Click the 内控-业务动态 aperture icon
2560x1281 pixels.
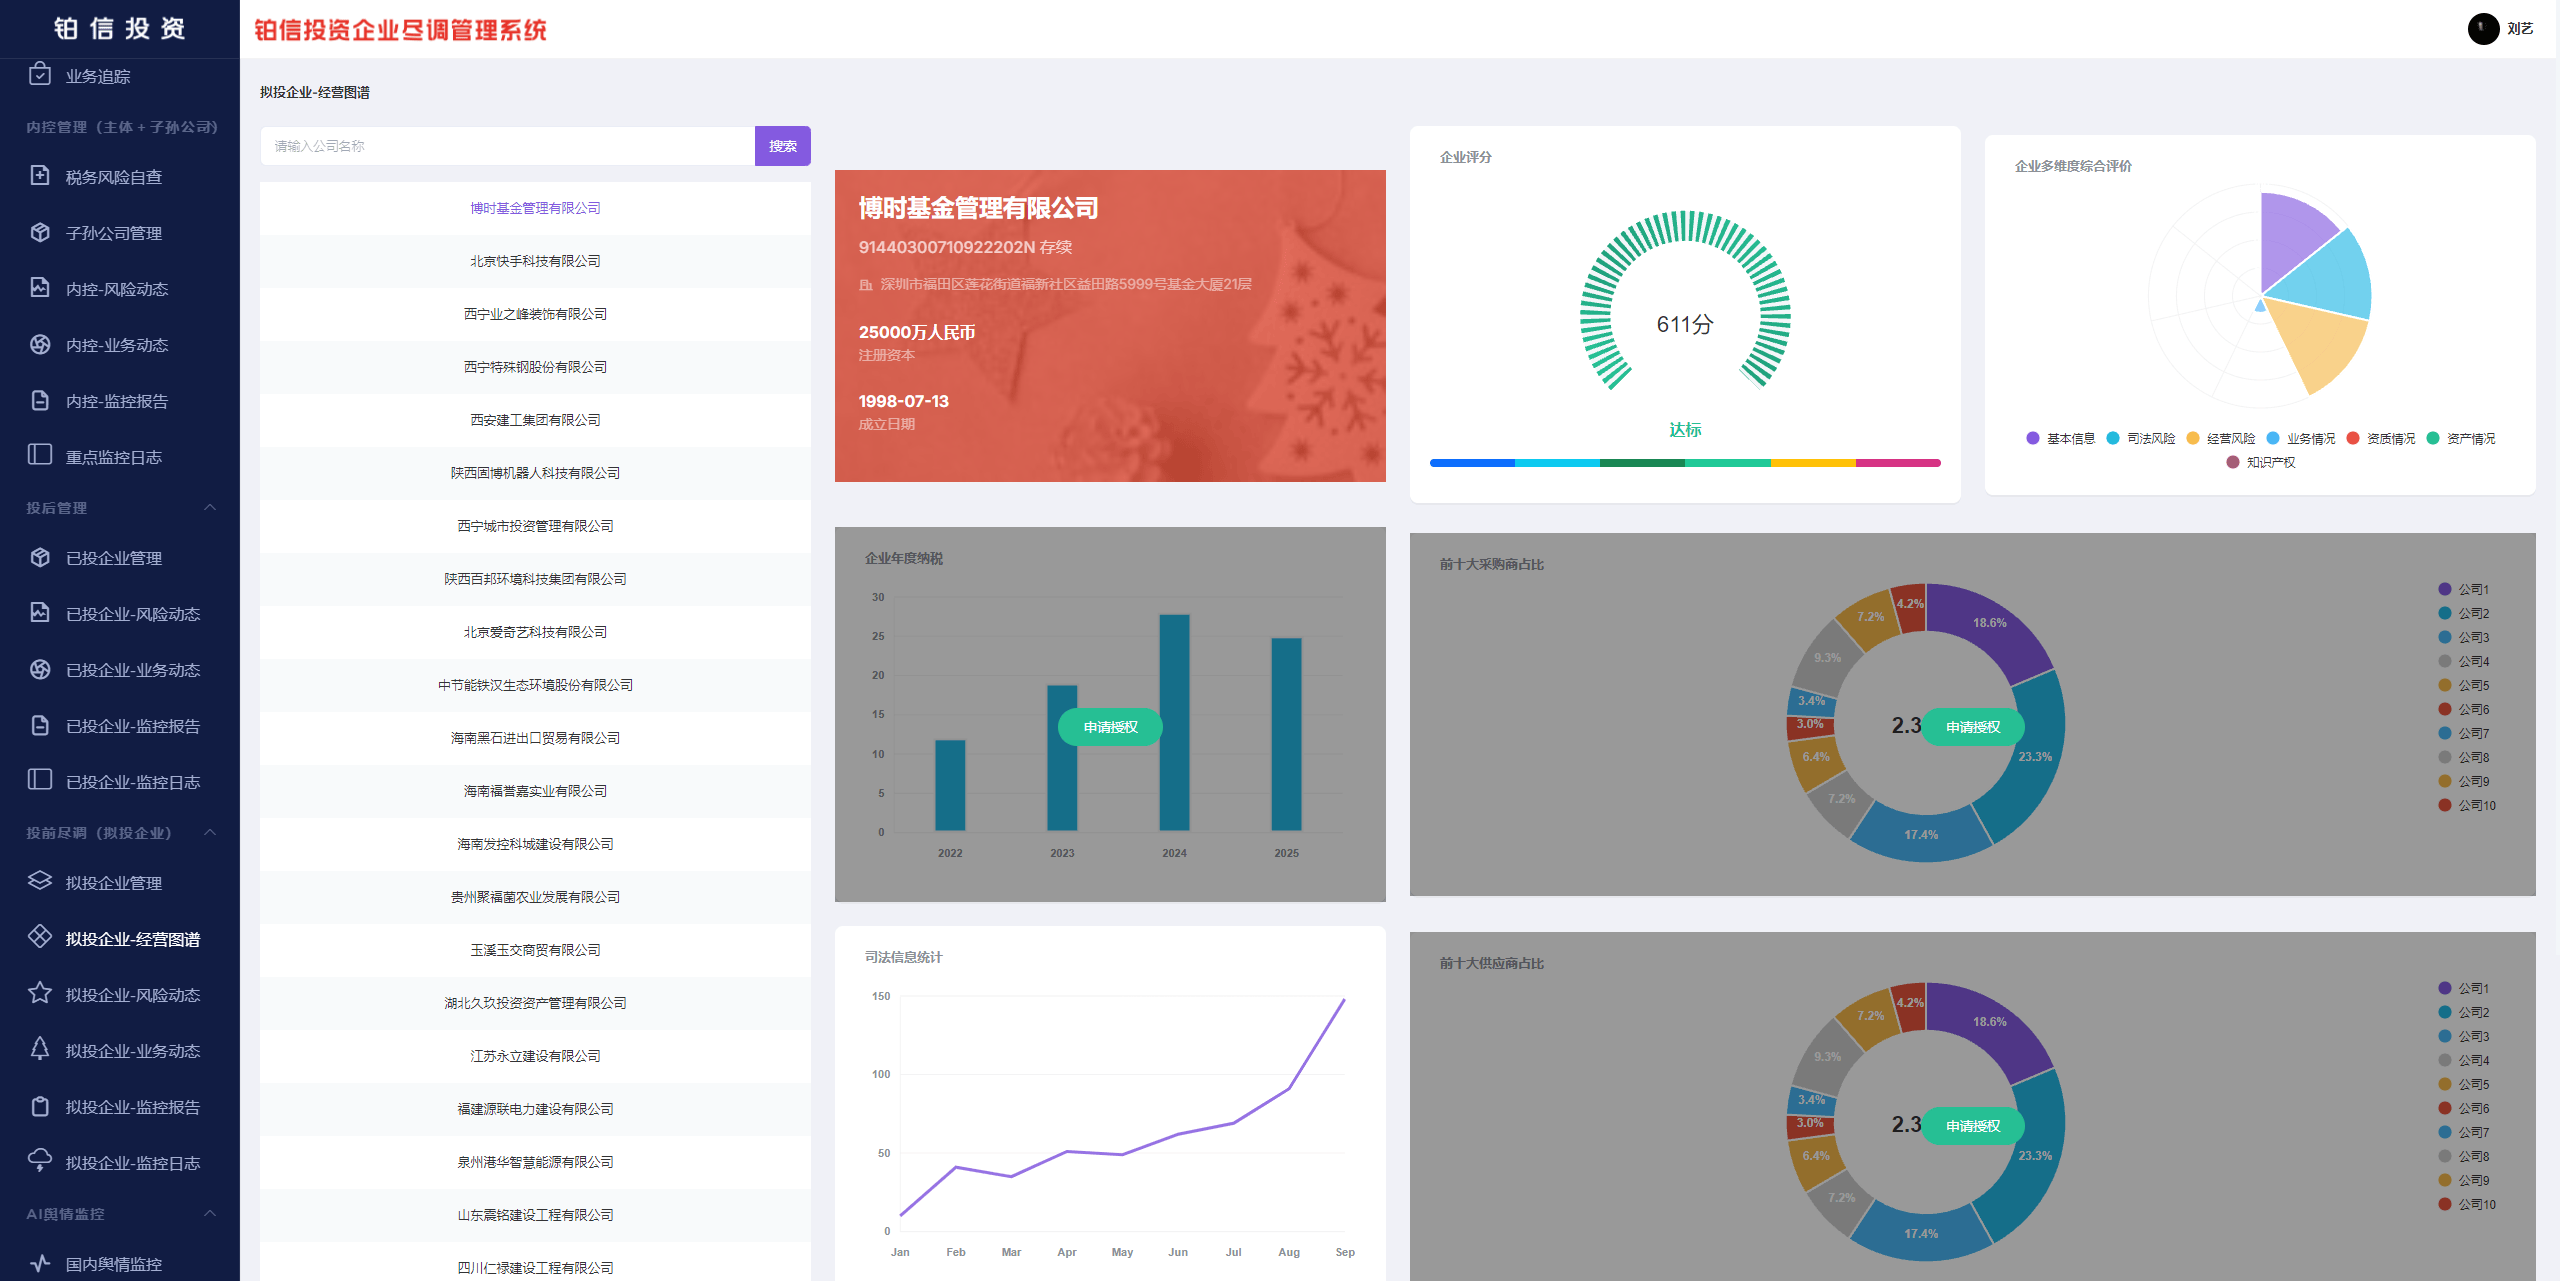click(40, 344)
